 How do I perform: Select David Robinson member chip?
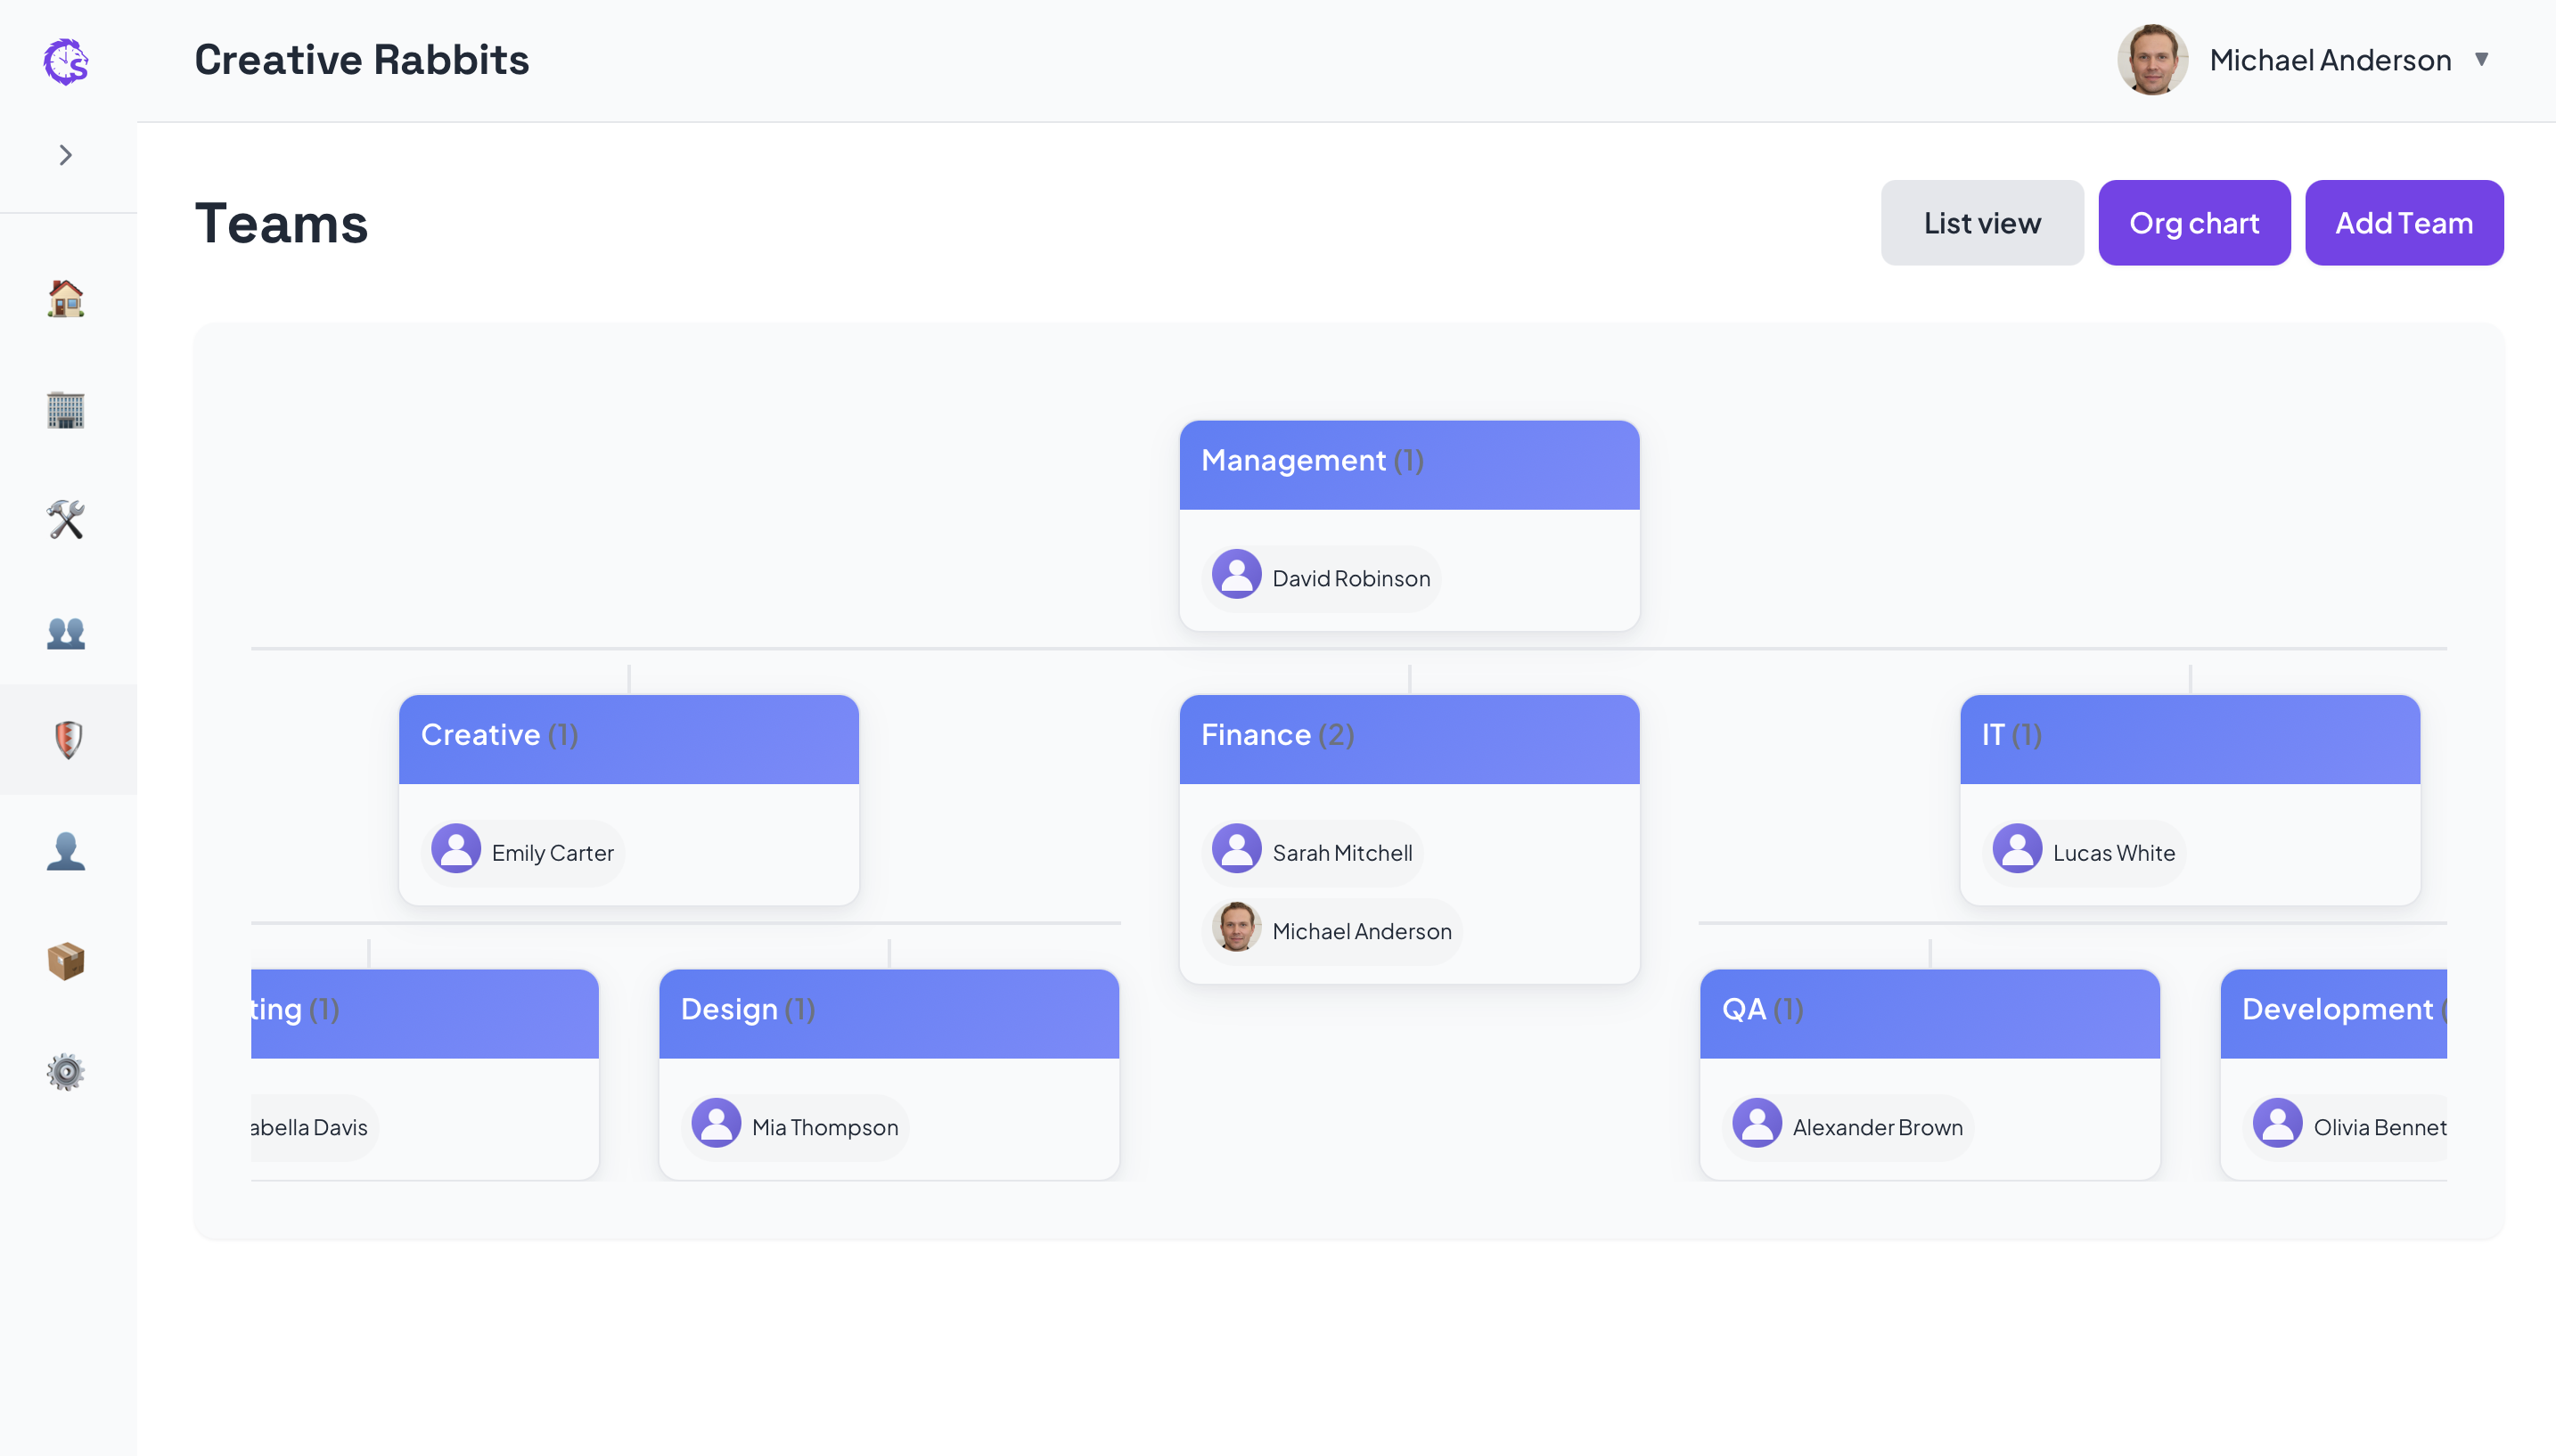(x=1324, y=578)
